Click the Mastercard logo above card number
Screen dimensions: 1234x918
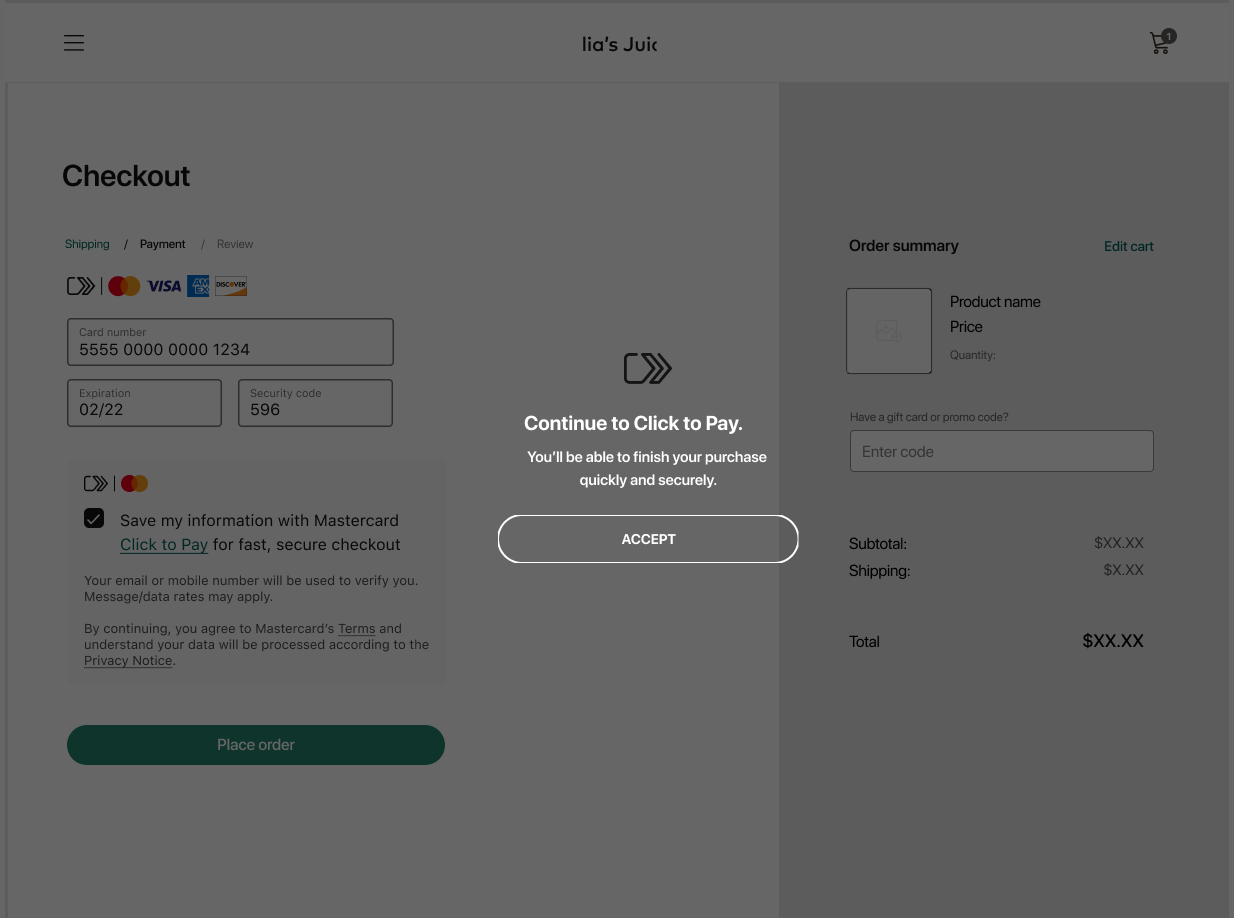(124, 287)
